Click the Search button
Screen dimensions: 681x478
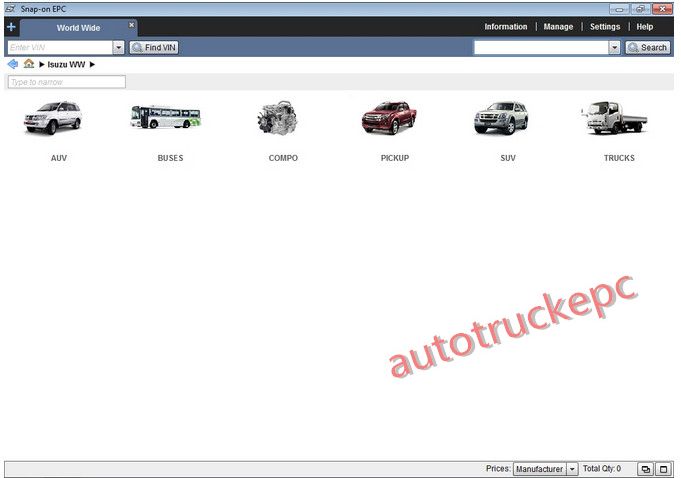click(648, 47)
